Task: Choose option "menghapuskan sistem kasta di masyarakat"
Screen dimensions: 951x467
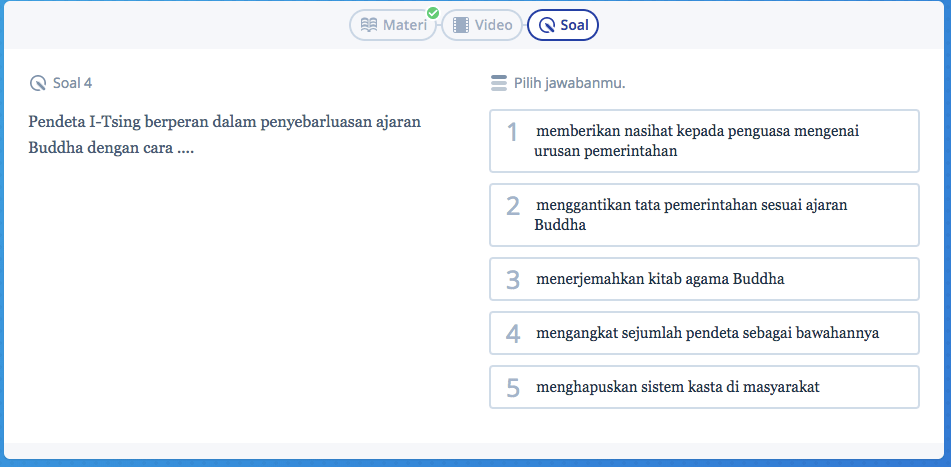Action: (x=704, y=387)
